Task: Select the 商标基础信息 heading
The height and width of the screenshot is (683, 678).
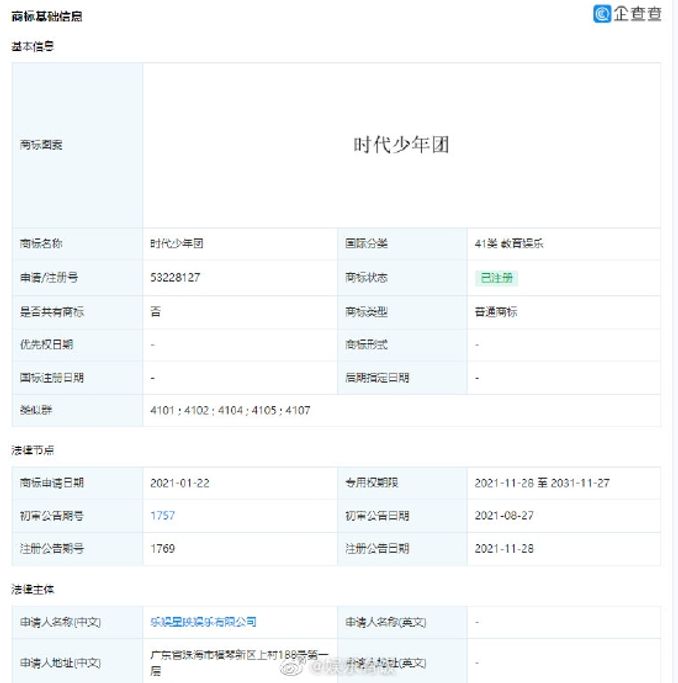Action: point(47,17)
